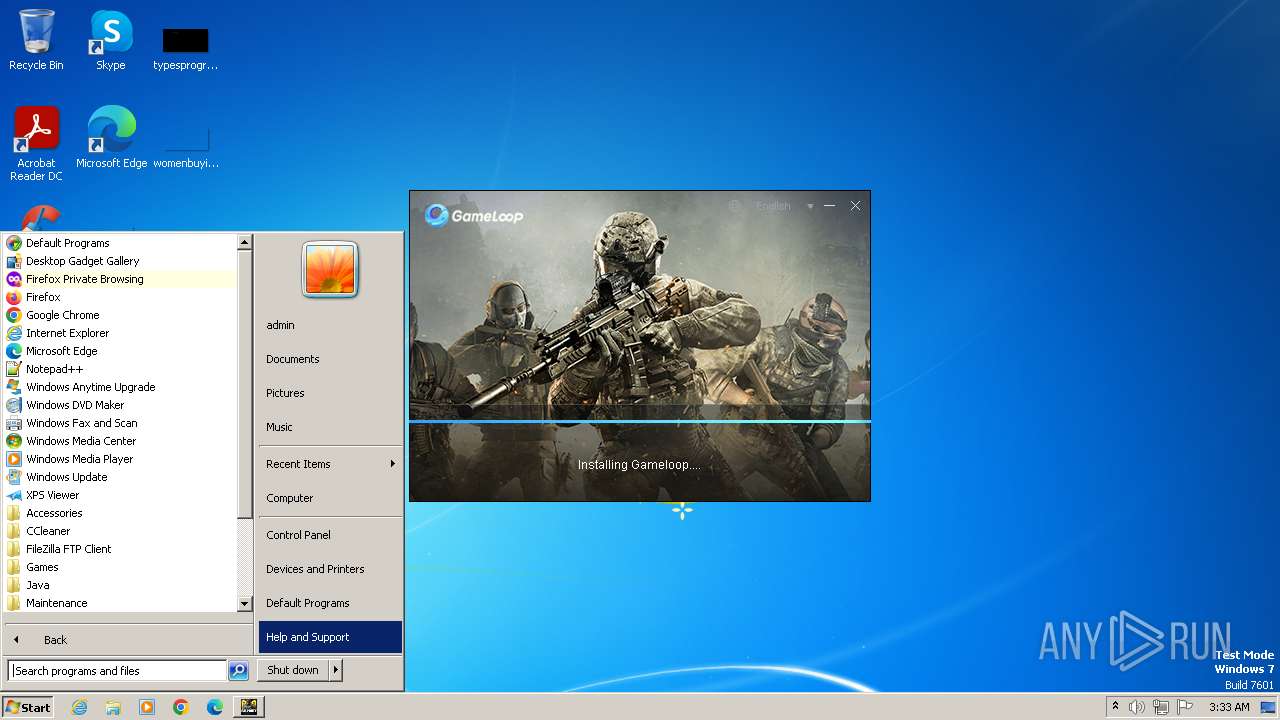The image size is (1280, 720).
Task: Open Windows Media Player taskbar icon
Action: [147, 707]
